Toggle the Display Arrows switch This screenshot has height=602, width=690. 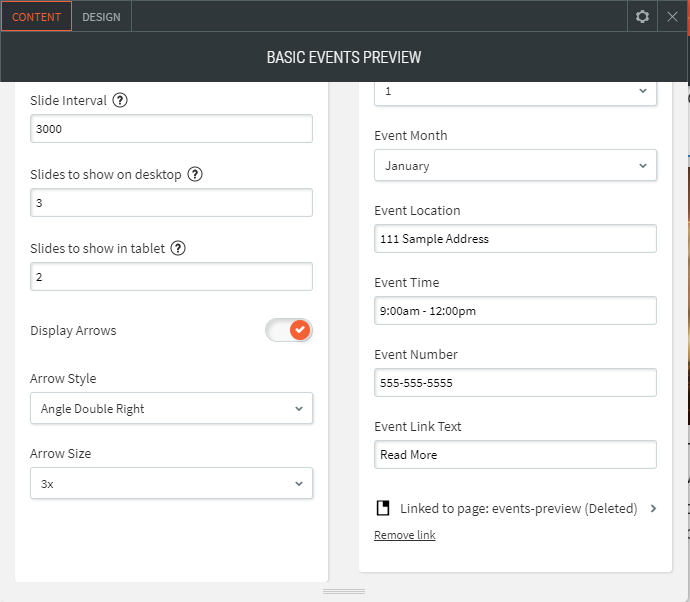[289, 330]
